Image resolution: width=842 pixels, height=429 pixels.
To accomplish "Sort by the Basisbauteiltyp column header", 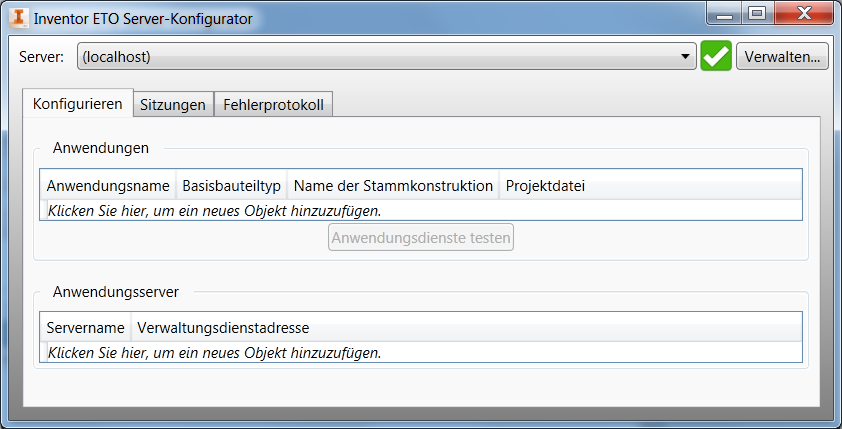I will [x=231, y=186].
